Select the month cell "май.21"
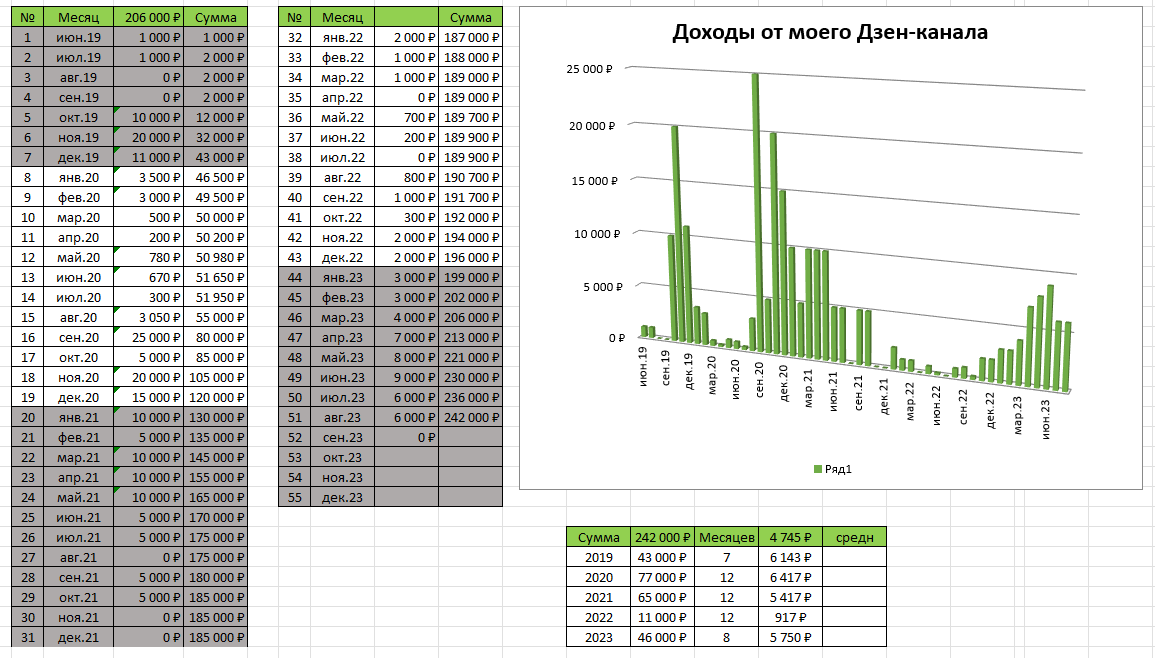This screenshot has height=658, width=1155. tap(79, 497)
